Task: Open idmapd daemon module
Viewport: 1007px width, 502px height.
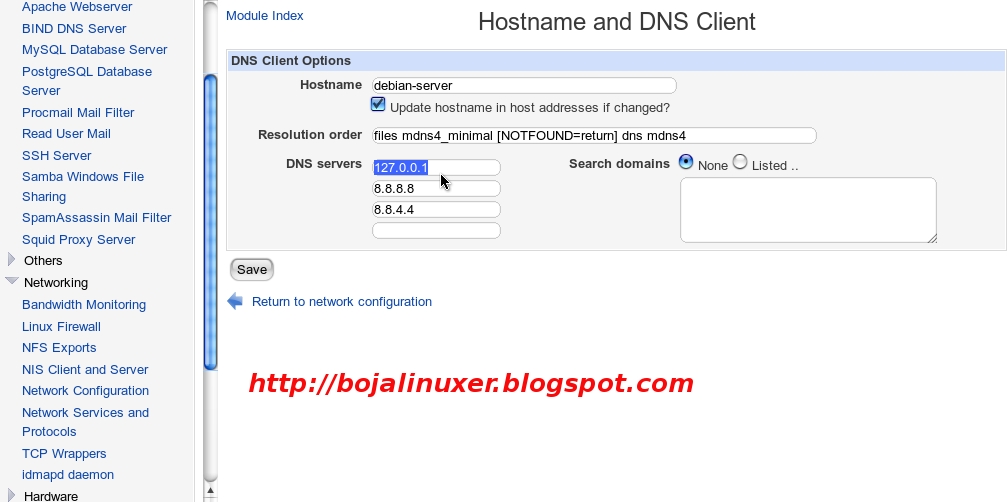Action: [68, 474]
